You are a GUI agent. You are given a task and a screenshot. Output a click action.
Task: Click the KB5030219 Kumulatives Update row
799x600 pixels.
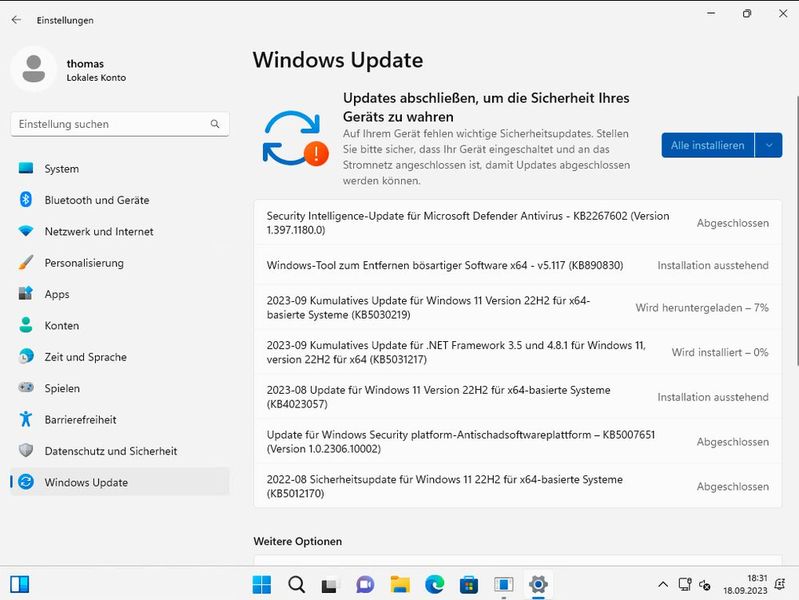tap(518, 307)
